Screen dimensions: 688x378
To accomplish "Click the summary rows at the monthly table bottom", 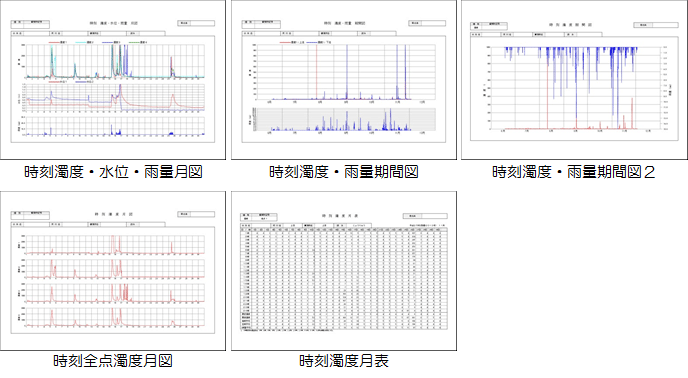I will coord(344,321).
